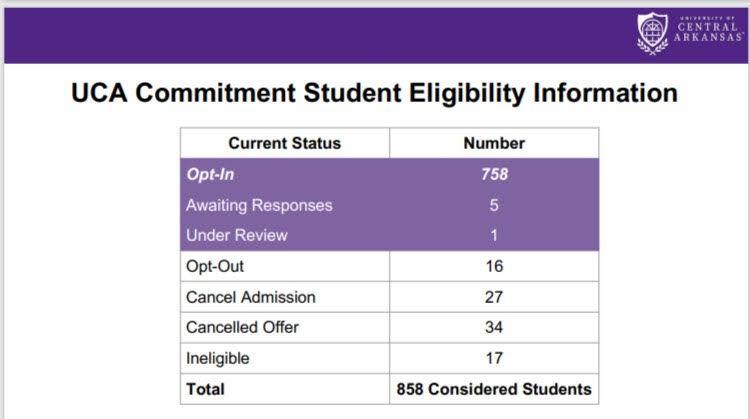Image resolution: width=750 pixels, height=419 pixels.
Task: Select the Opt-Out row label
Action: pyautogui.click(x=215, y=266)
